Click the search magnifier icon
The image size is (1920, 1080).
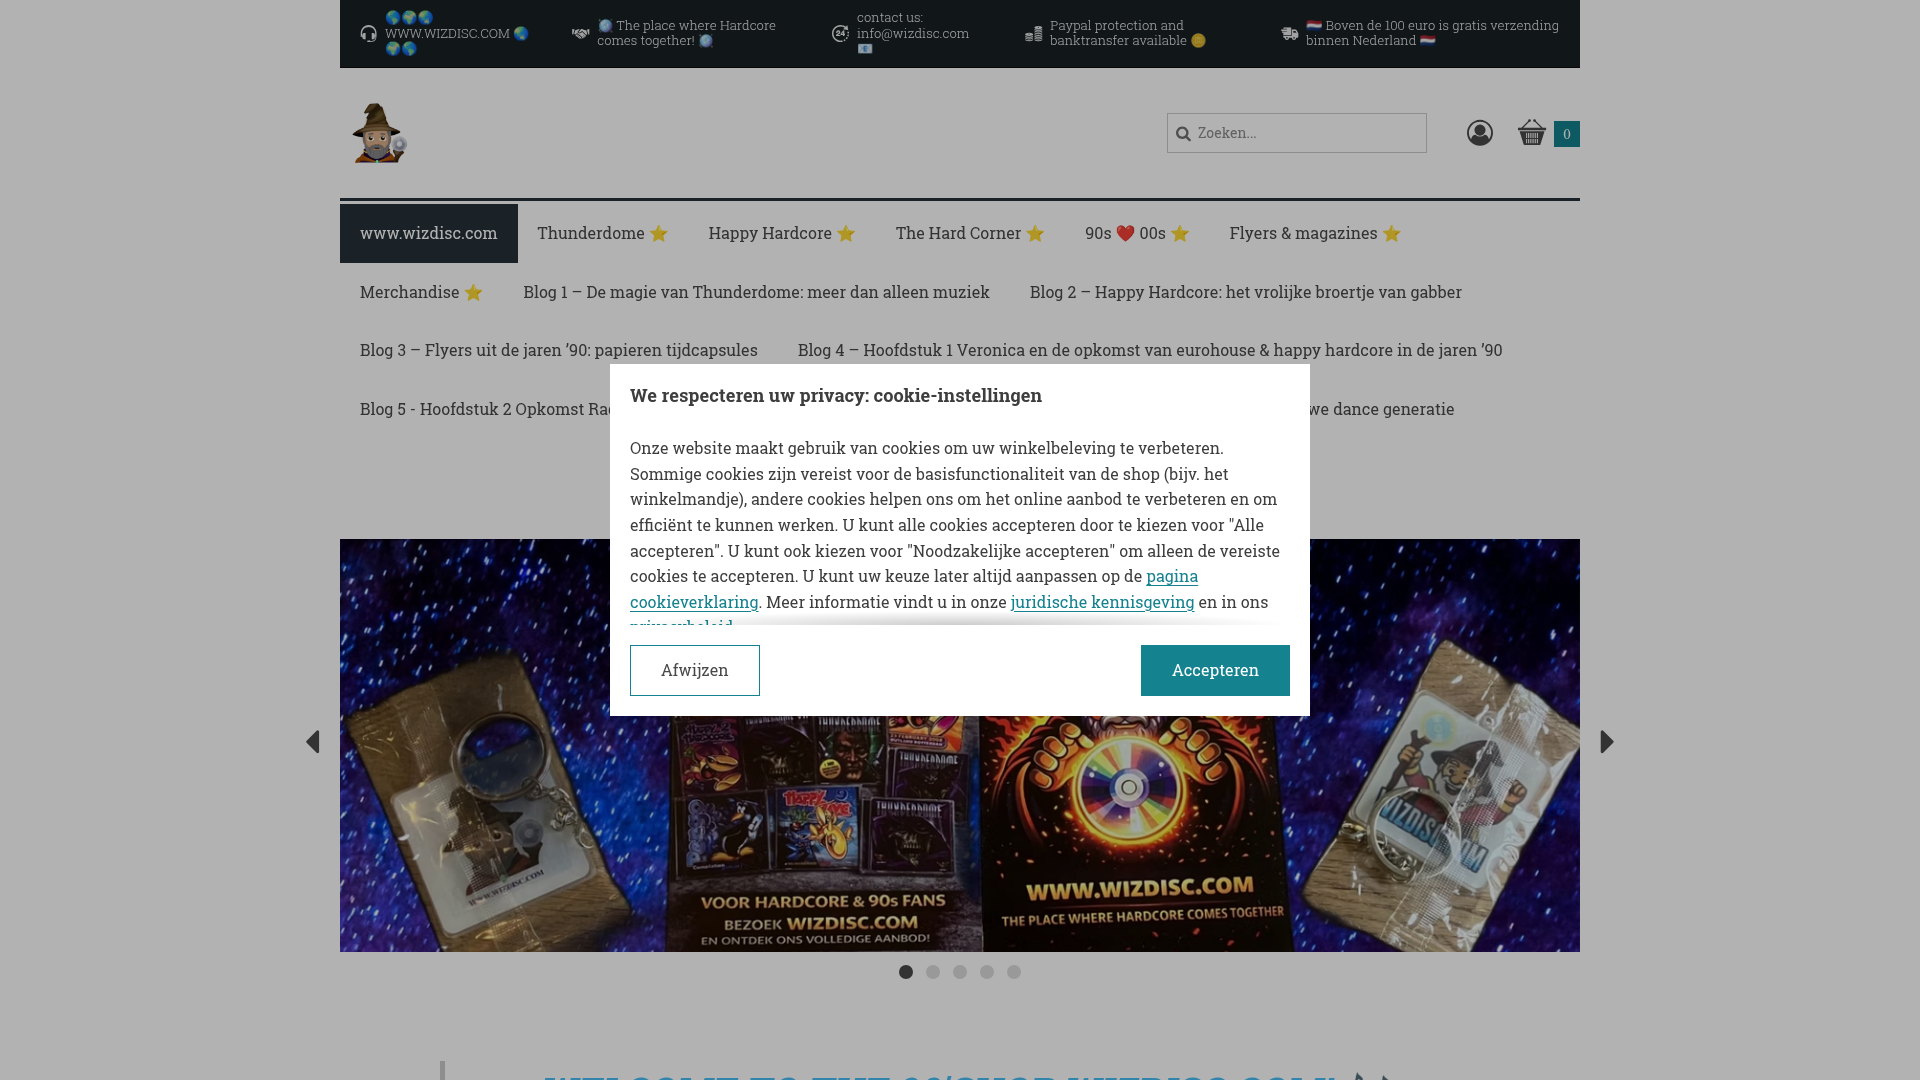[x=1183, y=134]
